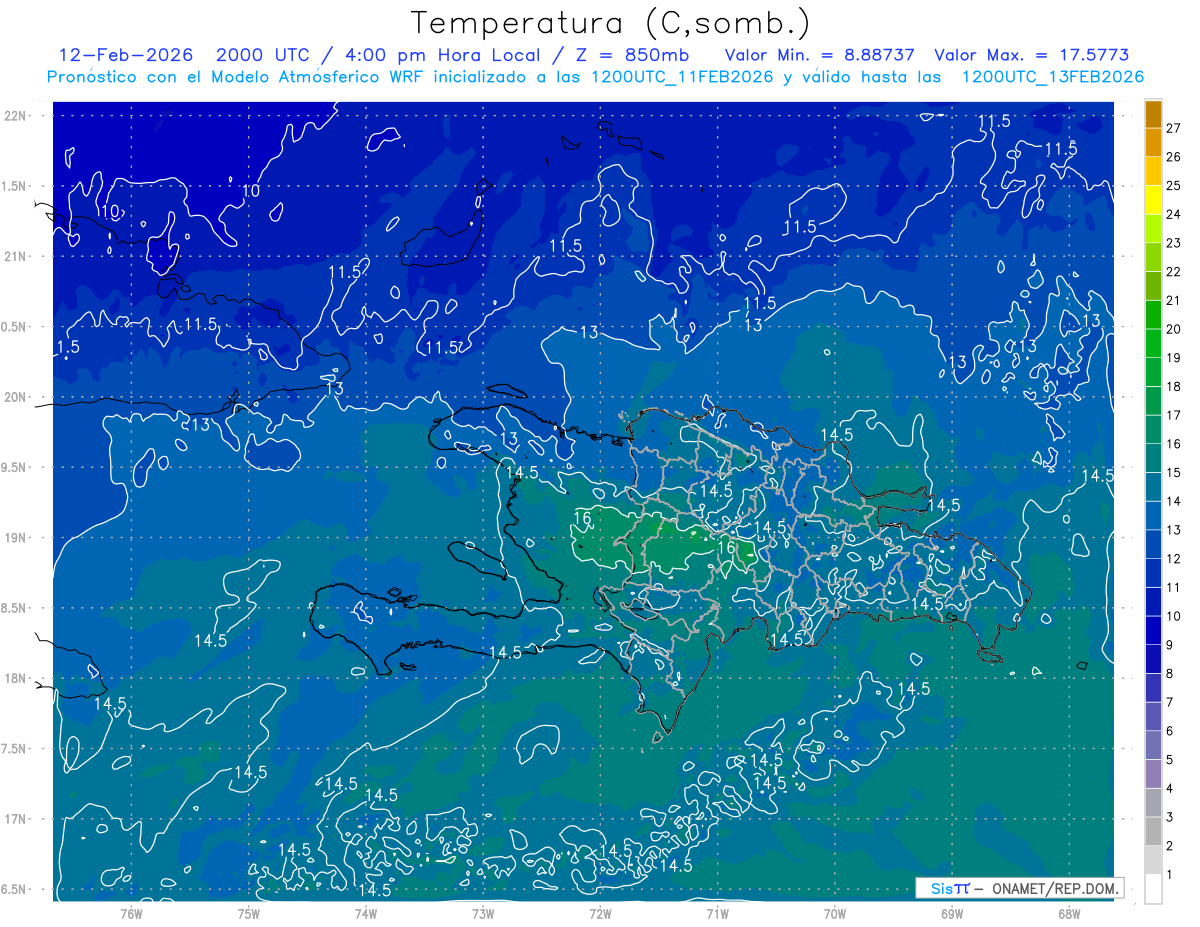Click the '17' color scale label
Screen dimensions: 1200x927
(1173, 415)
